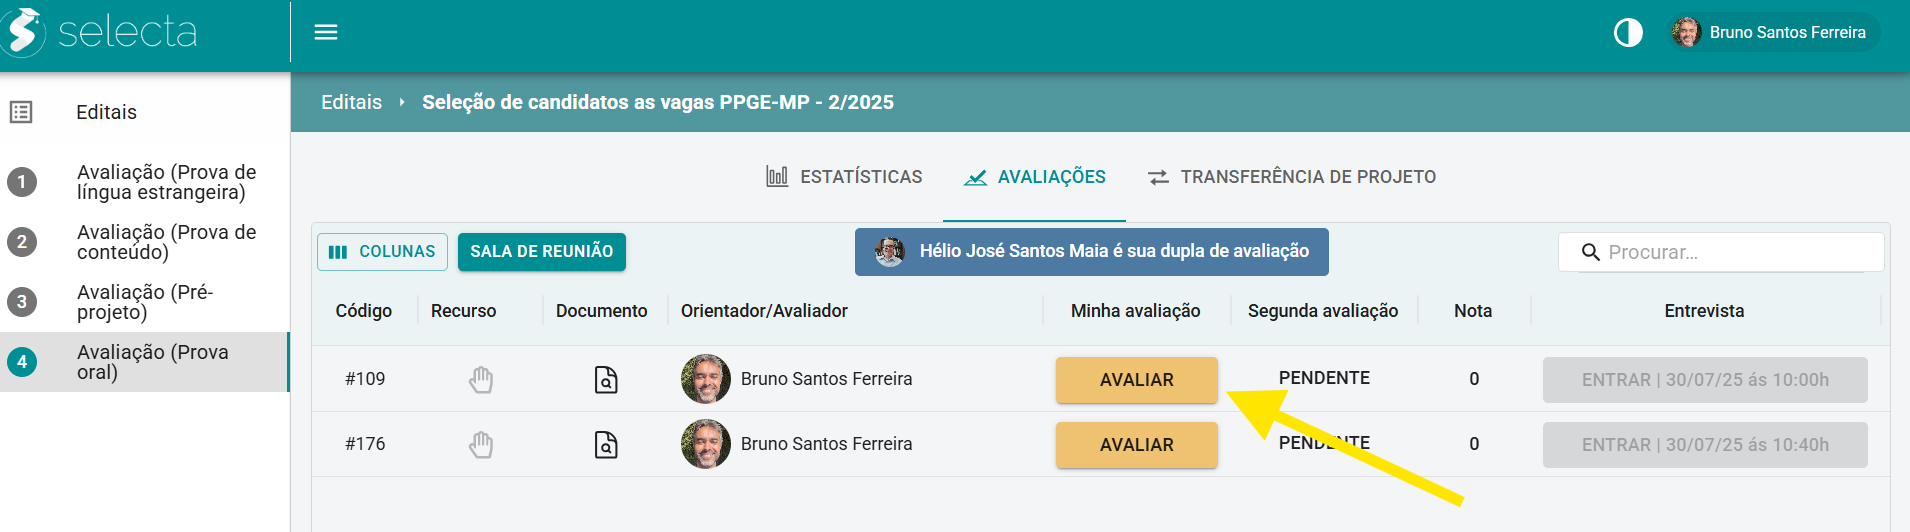The height and width of the screenshot is (532, 1910).
Task: Open the document preview icon for #109
Action: tap(606, 379)
